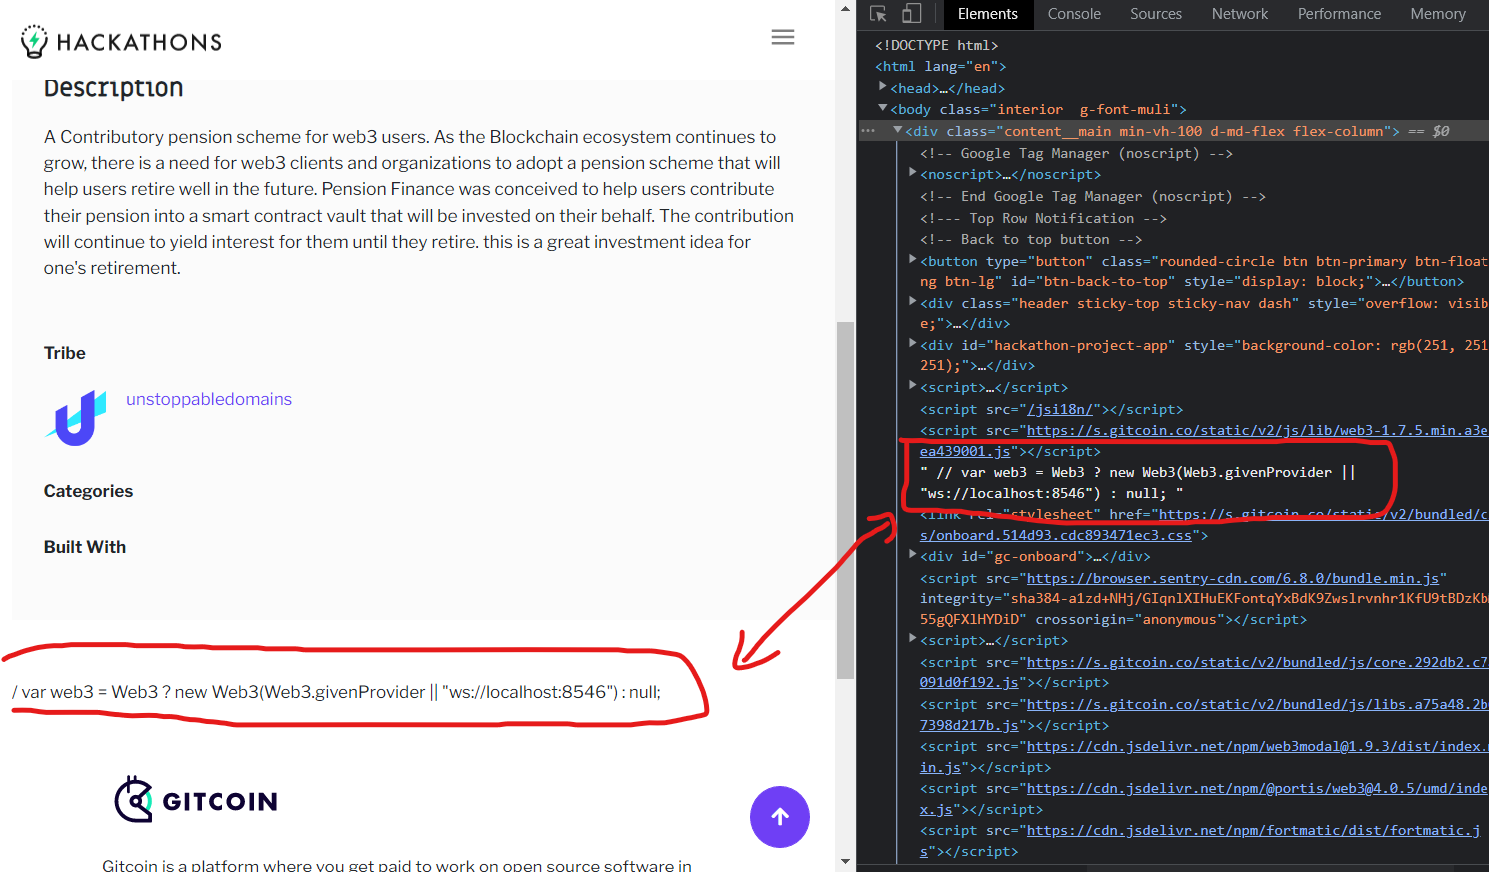Image resolution: width=1489 pixels, height=872 pixels.
Task: Activate the DevTools inspect element picker
Action: pos(878,14)
